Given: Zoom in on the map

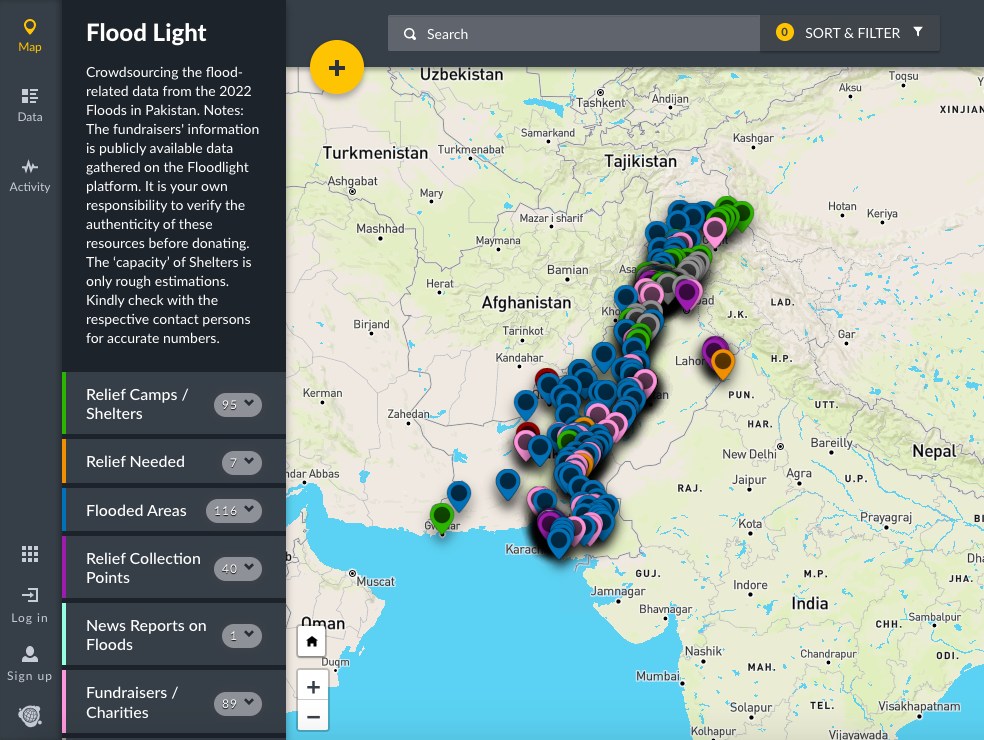Looking at the screenshot, I should point(313,687).
